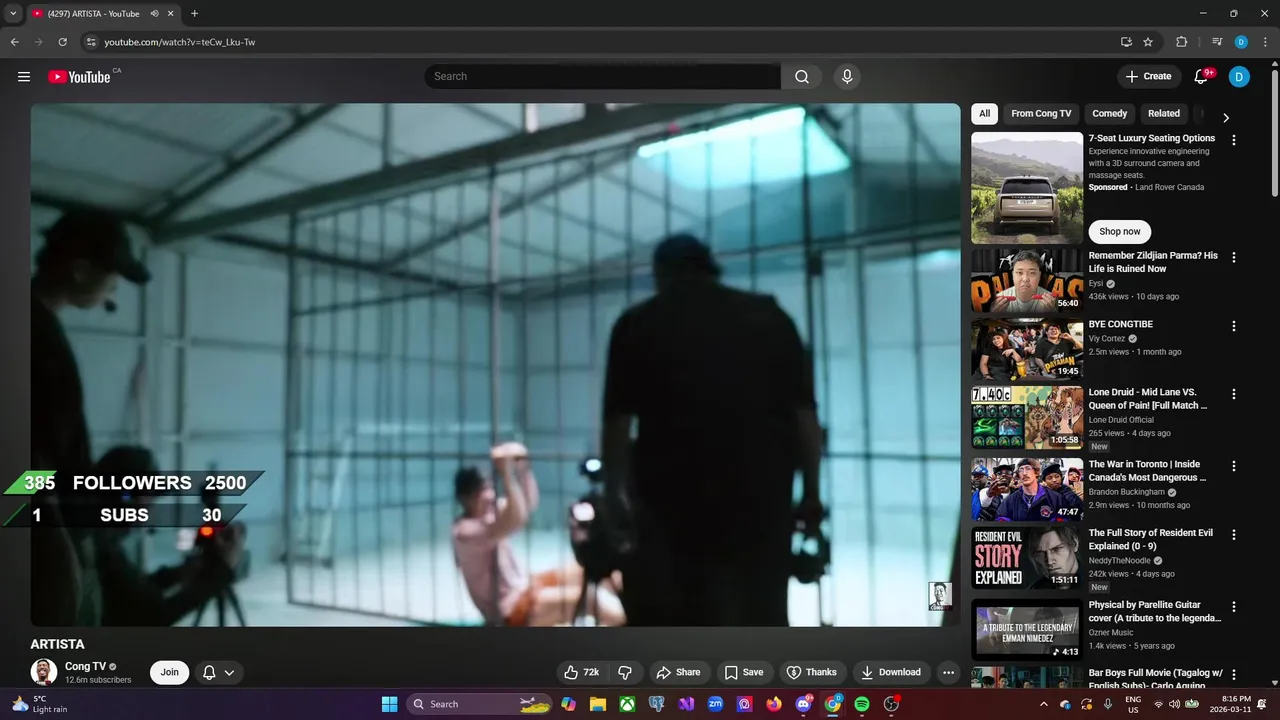Like the ARTISTA video
This screenshot has width=1280, height=720.
click(x=583, y=672)
